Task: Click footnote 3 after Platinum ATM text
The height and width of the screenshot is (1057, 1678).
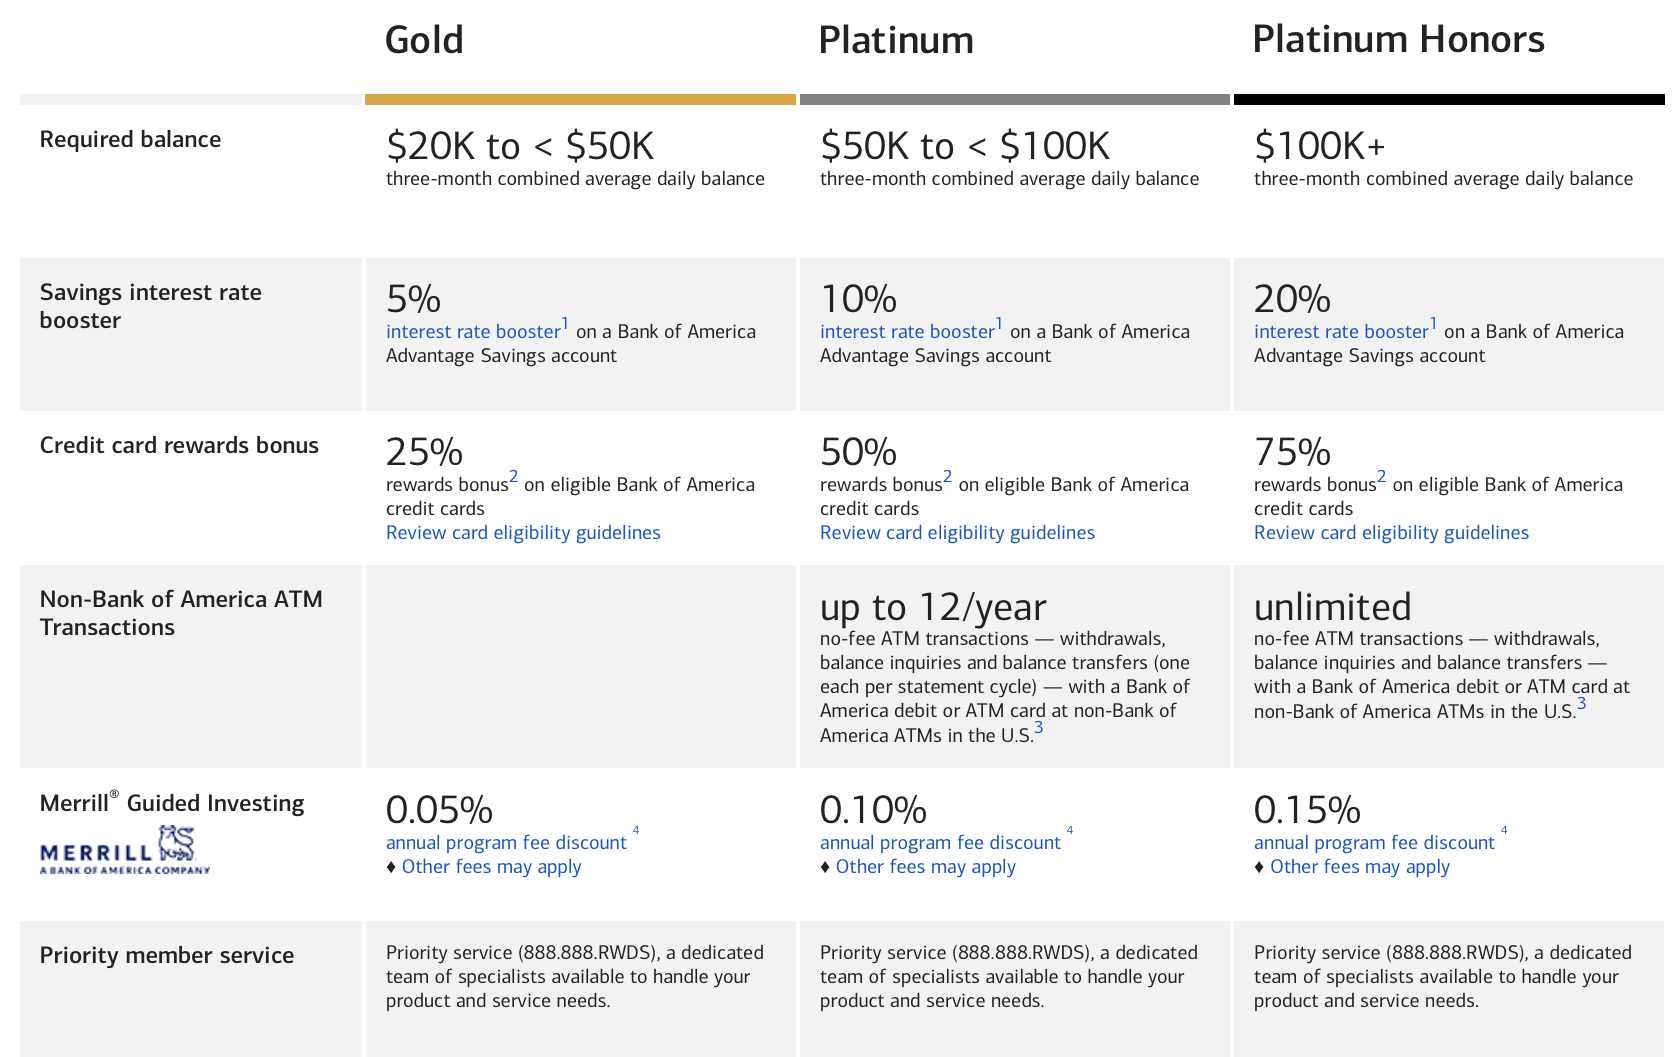Action: tap(1039, 728)
